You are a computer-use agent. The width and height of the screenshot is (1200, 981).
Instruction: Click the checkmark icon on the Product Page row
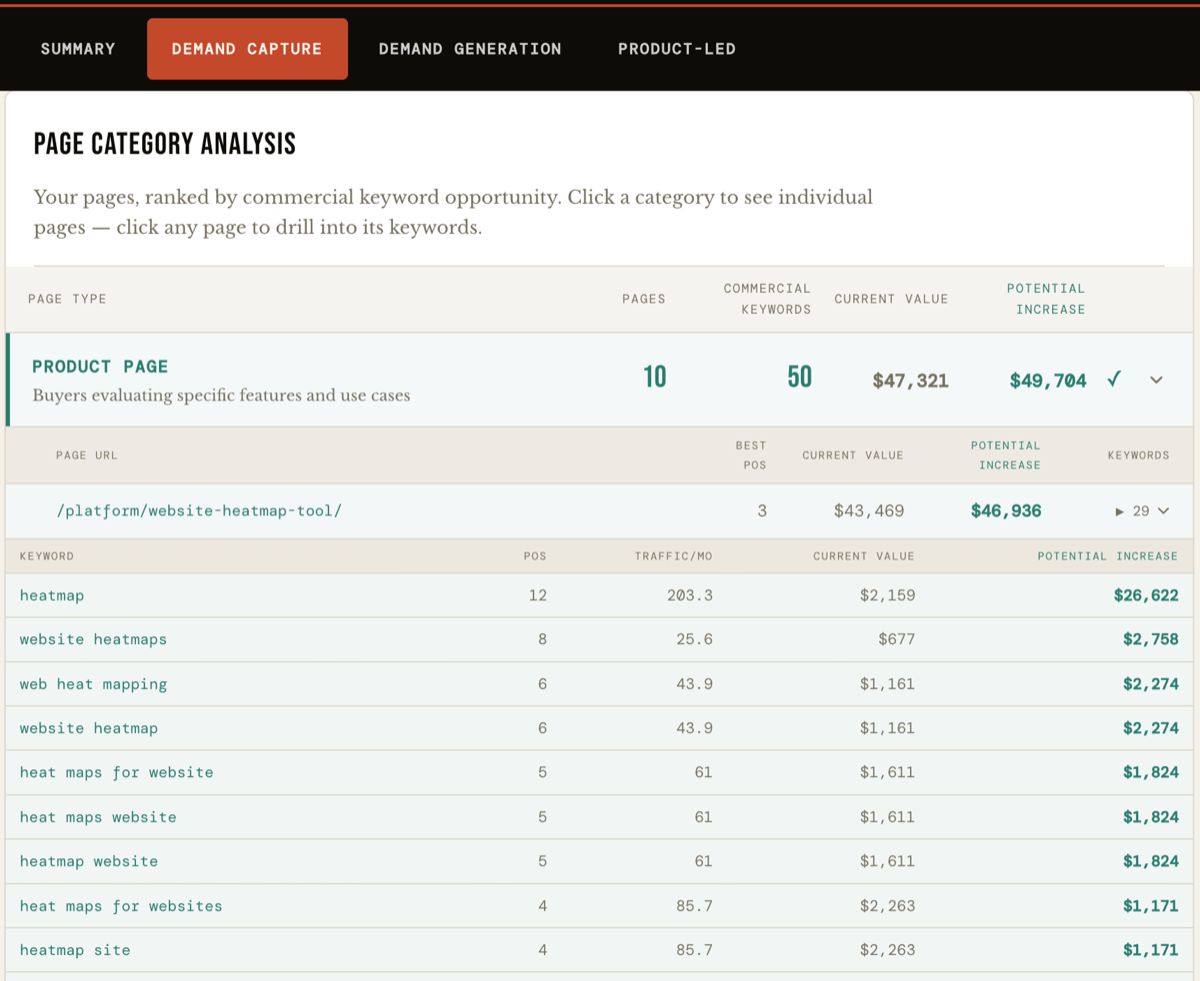1114,380
